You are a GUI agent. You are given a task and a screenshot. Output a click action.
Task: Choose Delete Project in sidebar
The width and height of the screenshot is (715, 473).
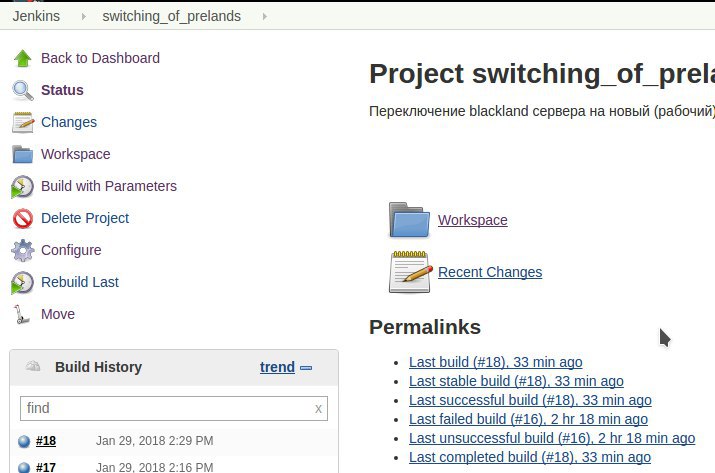coord(85,218)
